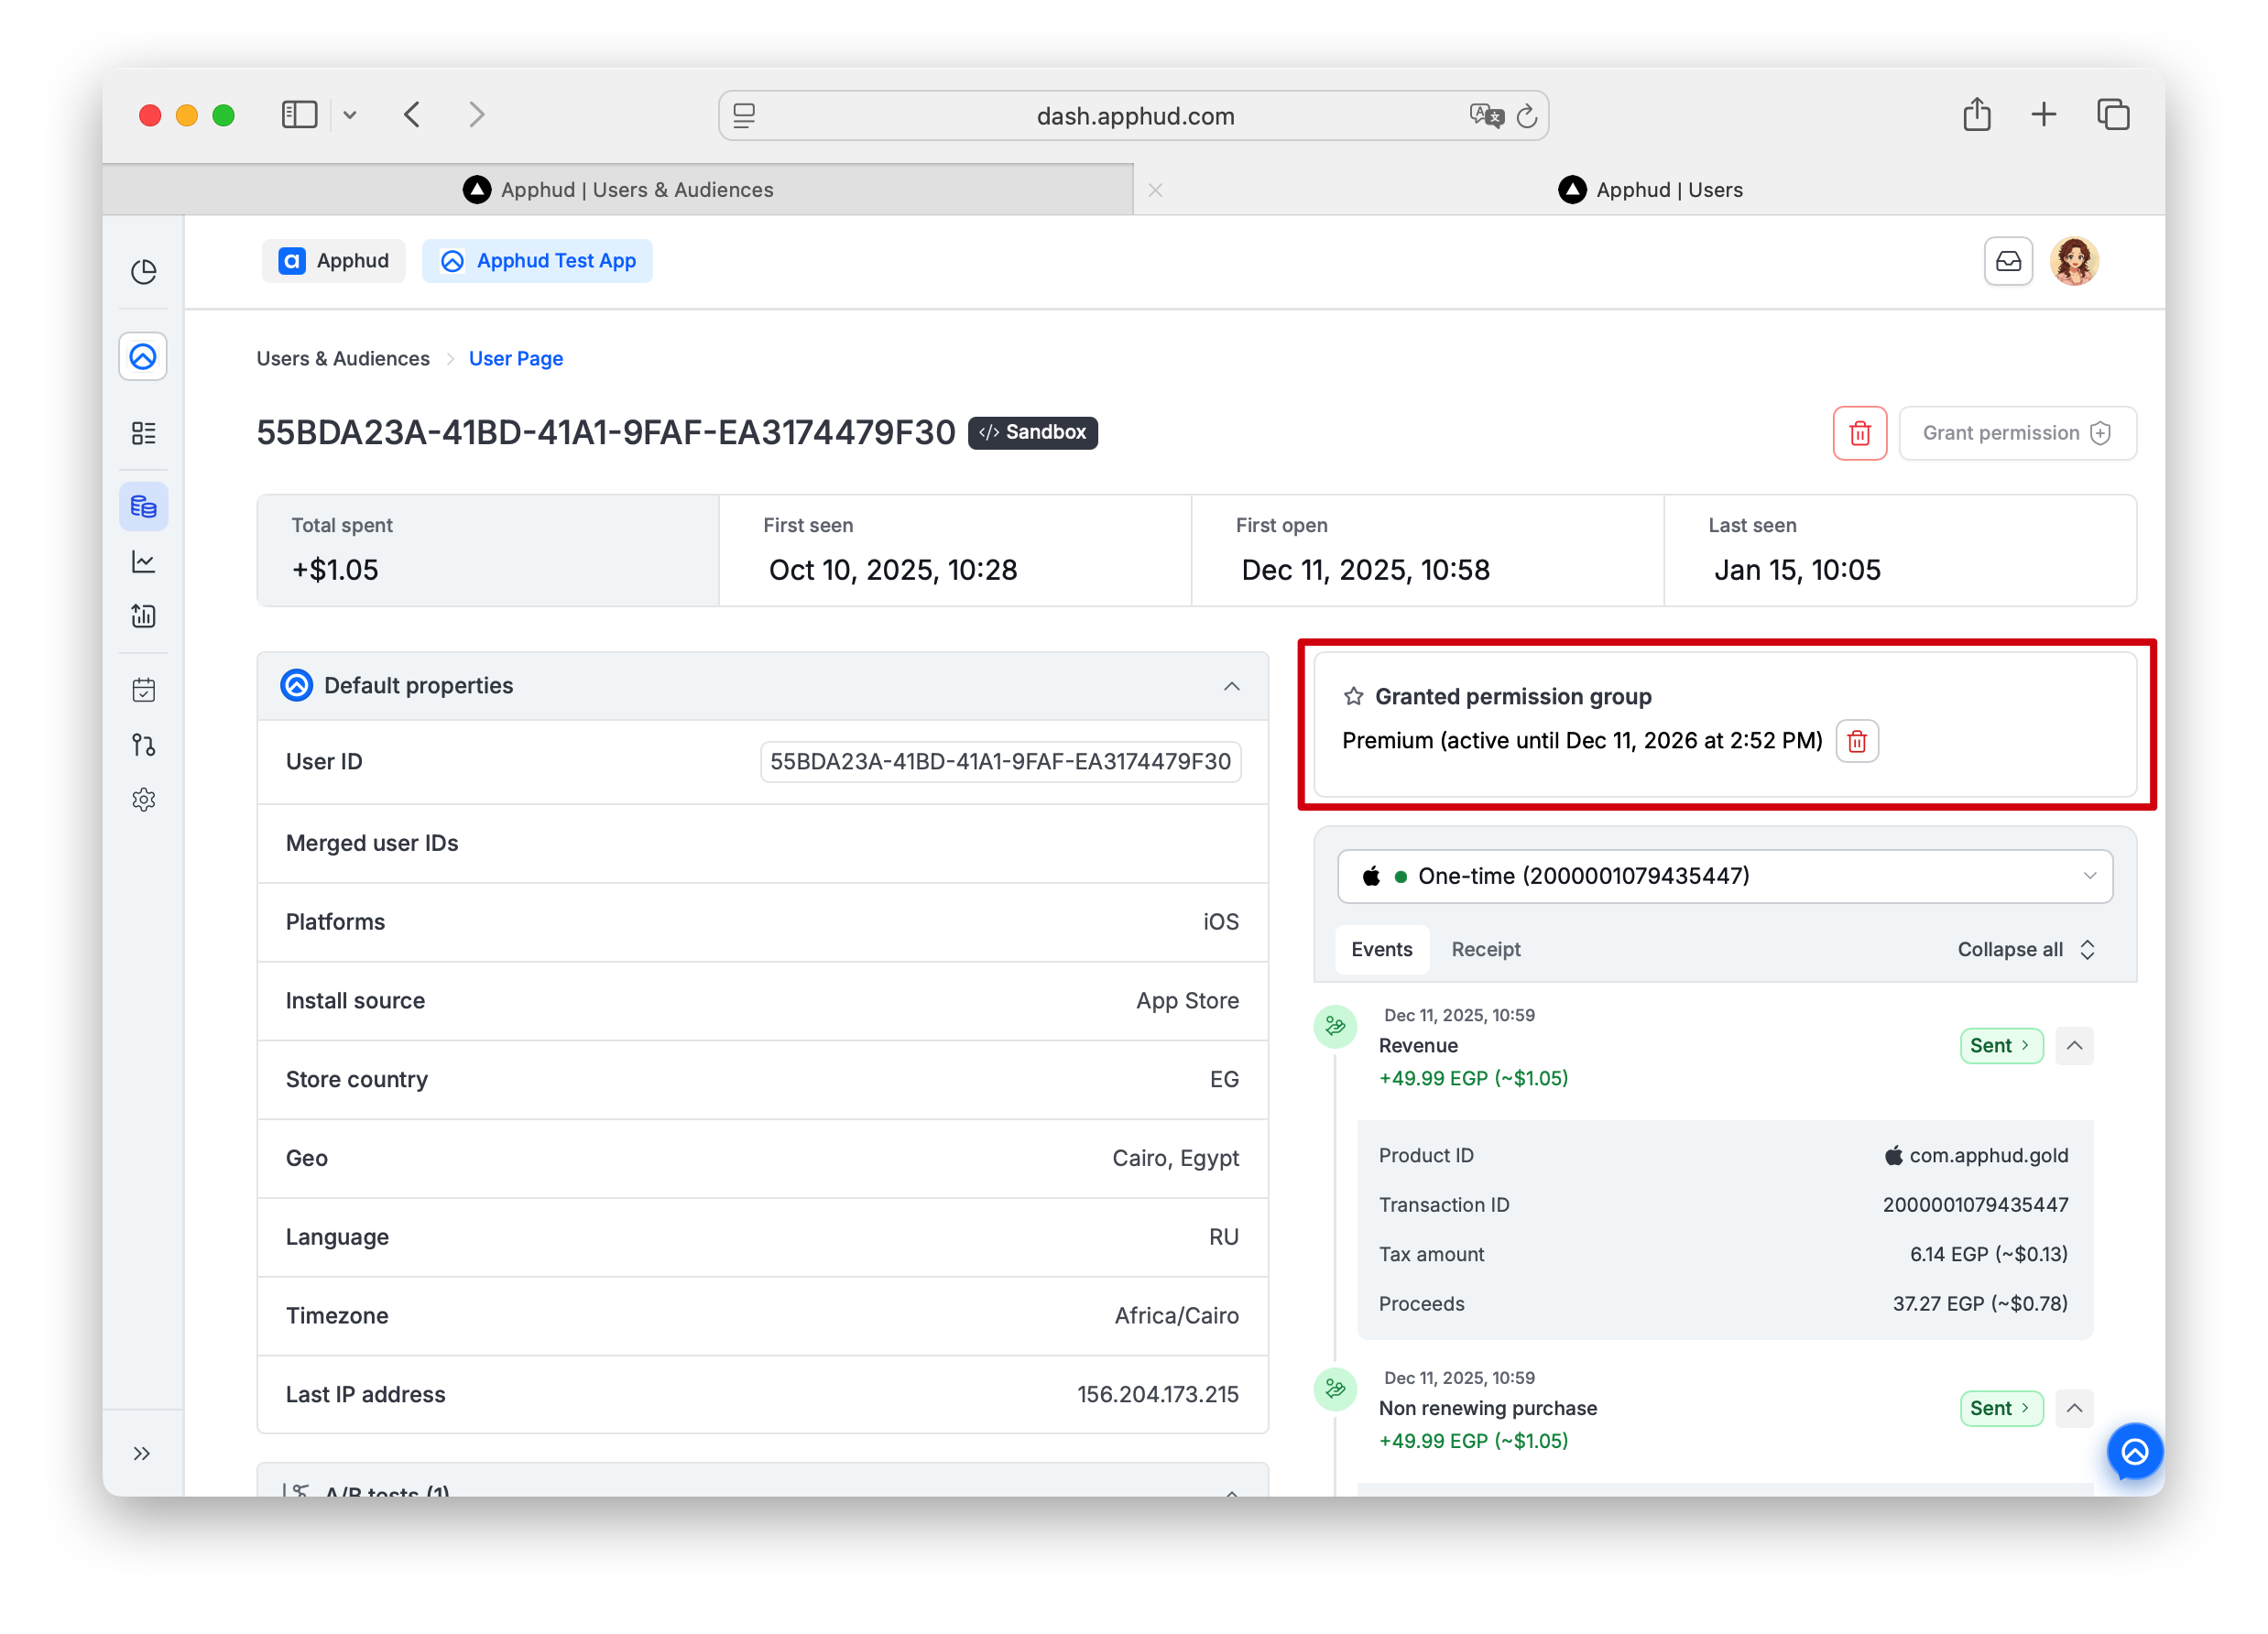
Task: Collapse the Default properties section
Action: click(x=1232, y=686)
